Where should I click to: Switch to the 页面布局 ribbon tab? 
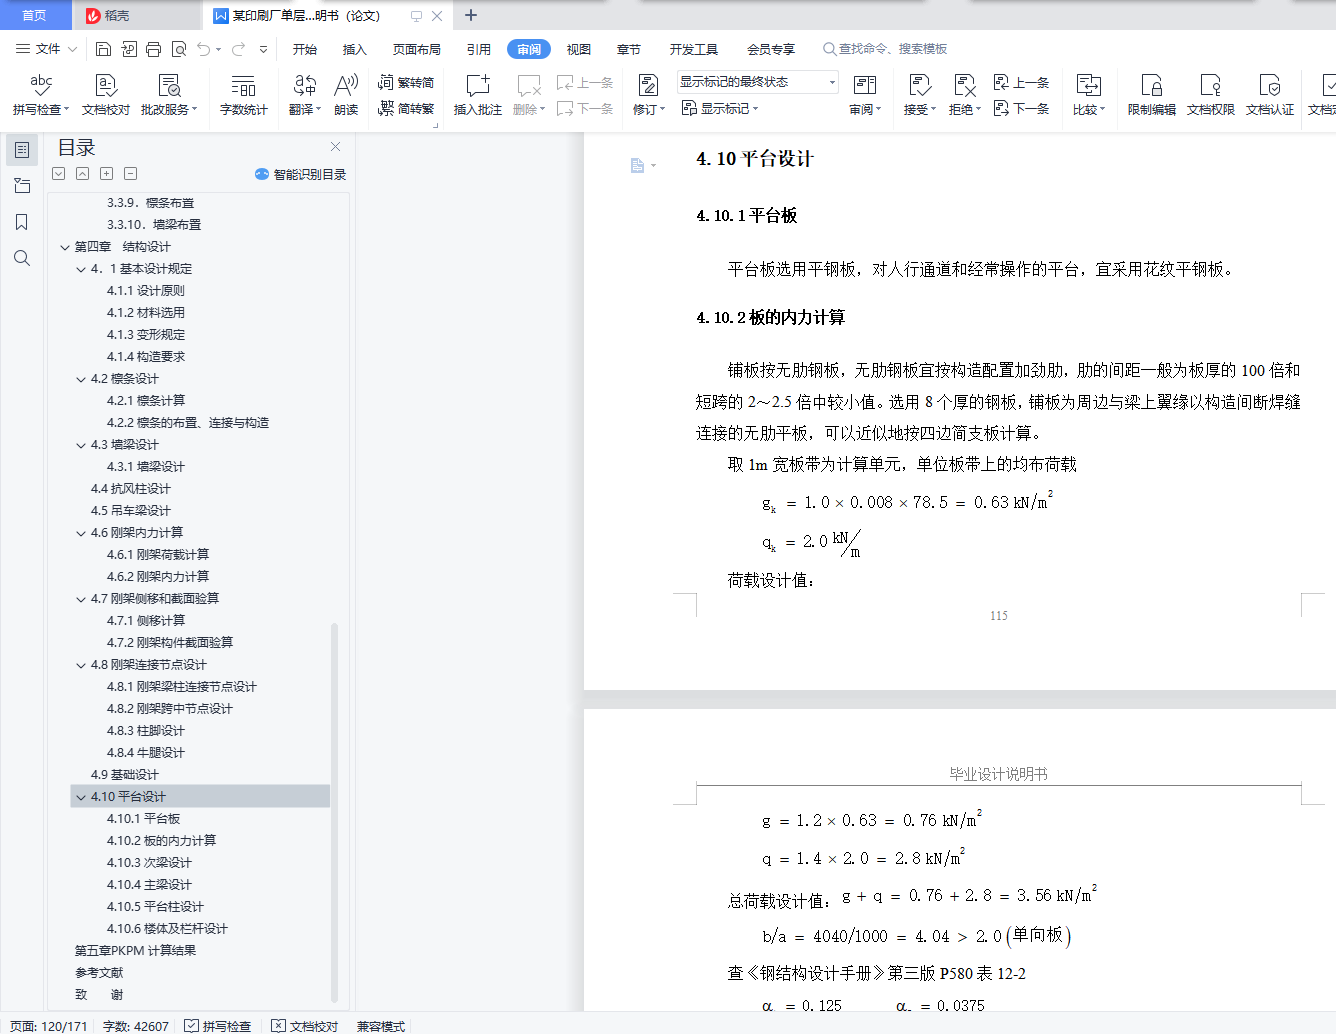coord(417,49)
